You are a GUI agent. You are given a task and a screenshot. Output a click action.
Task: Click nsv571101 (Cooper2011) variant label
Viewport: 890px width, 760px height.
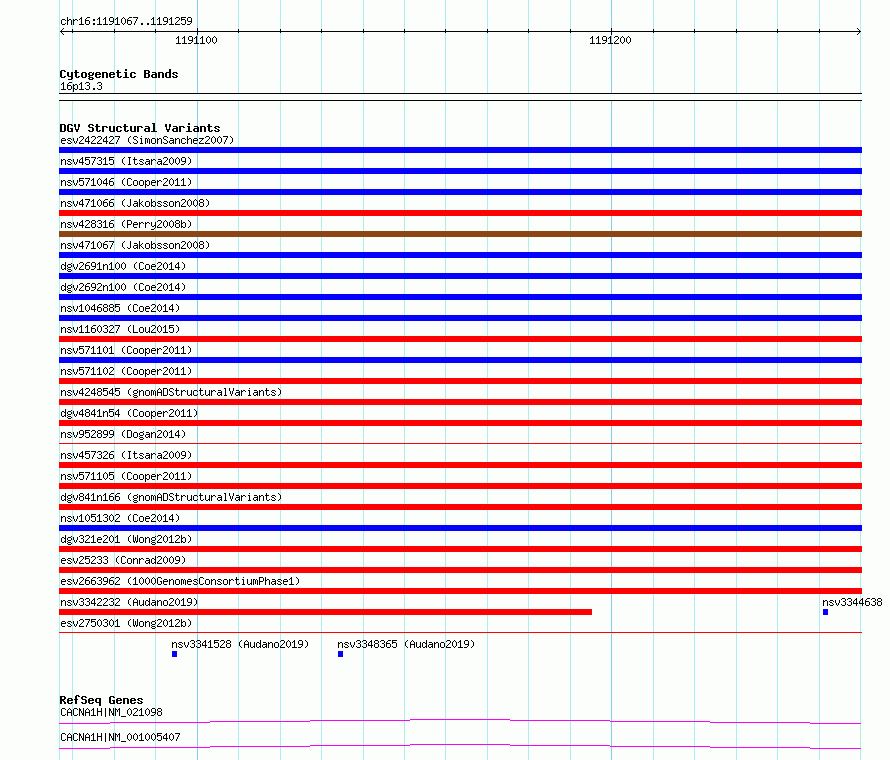tap(126, 350)
